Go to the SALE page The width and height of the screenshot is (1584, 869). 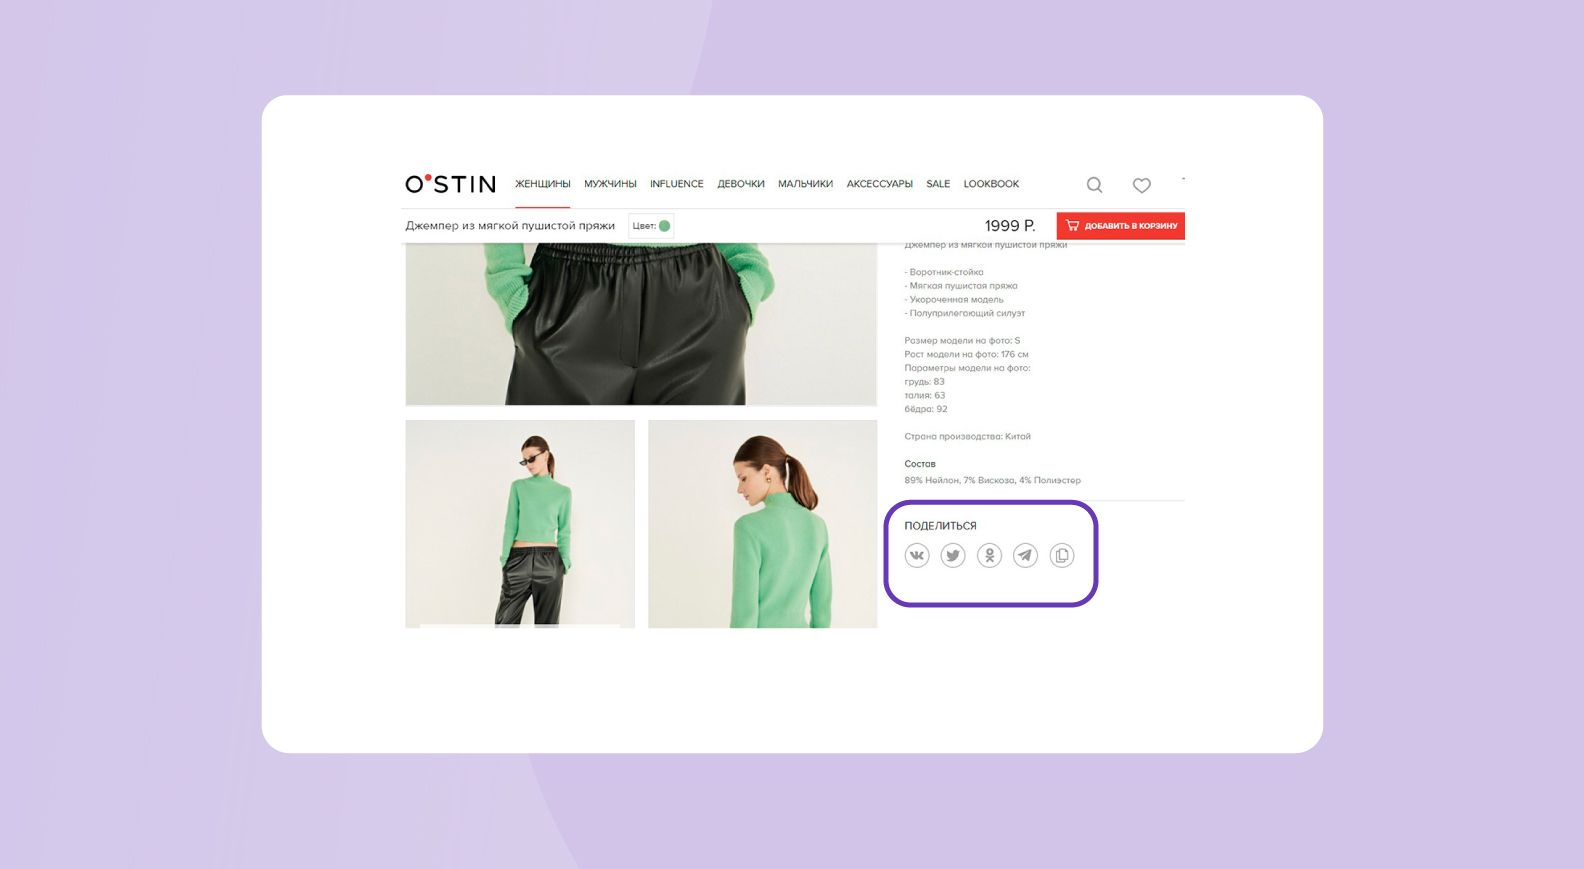[938, 184]
